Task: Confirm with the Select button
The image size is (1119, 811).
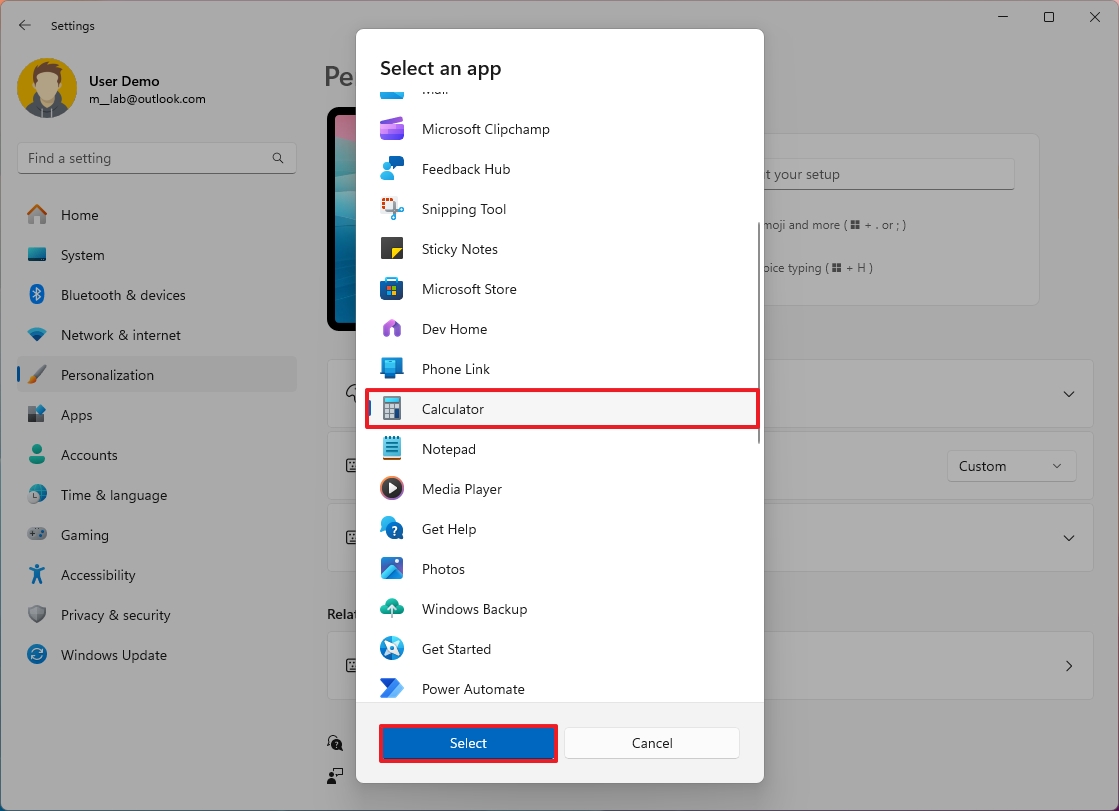Action: point(468,743)
